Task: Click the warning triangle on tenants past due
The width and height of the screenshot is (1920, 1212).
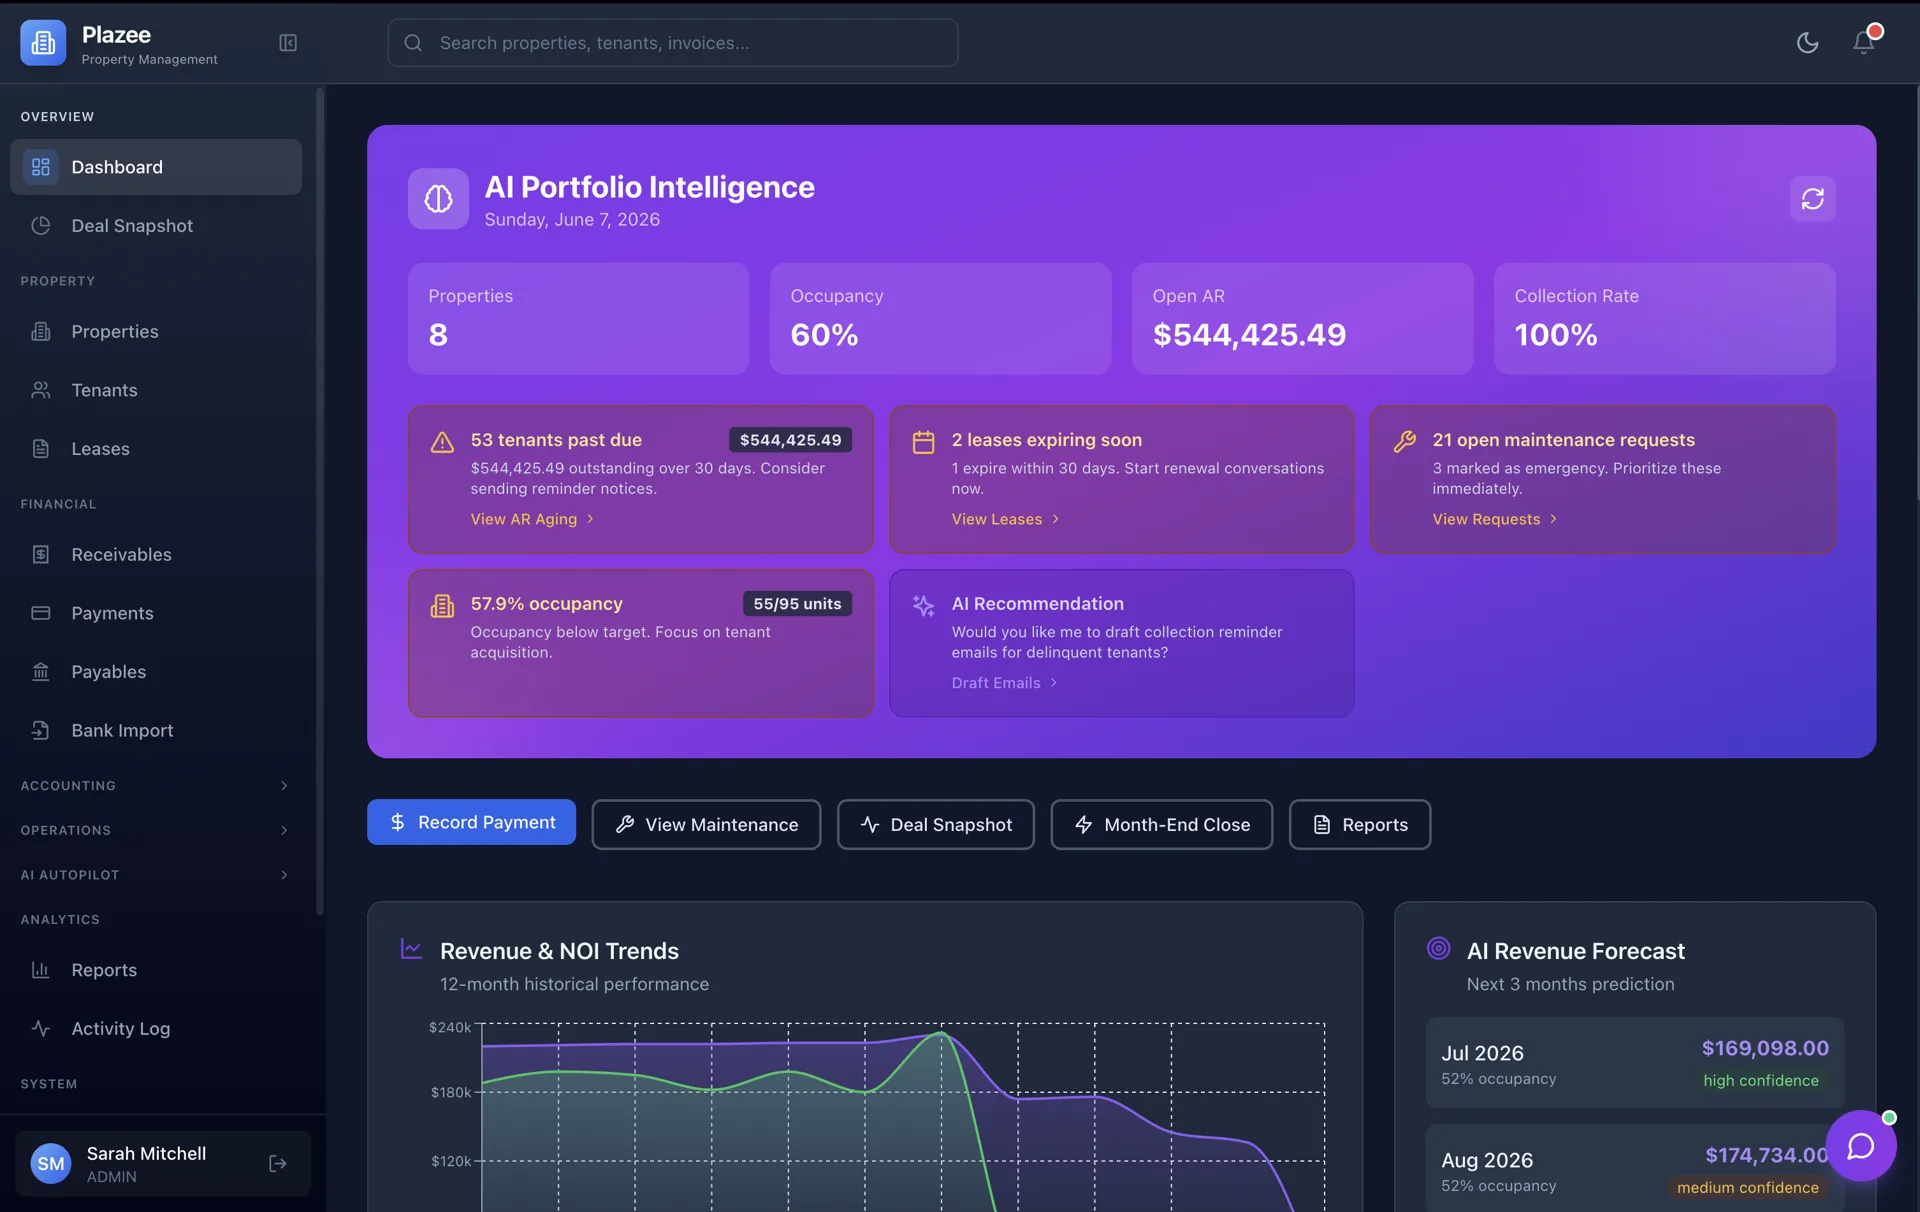Action: [442, 442]
